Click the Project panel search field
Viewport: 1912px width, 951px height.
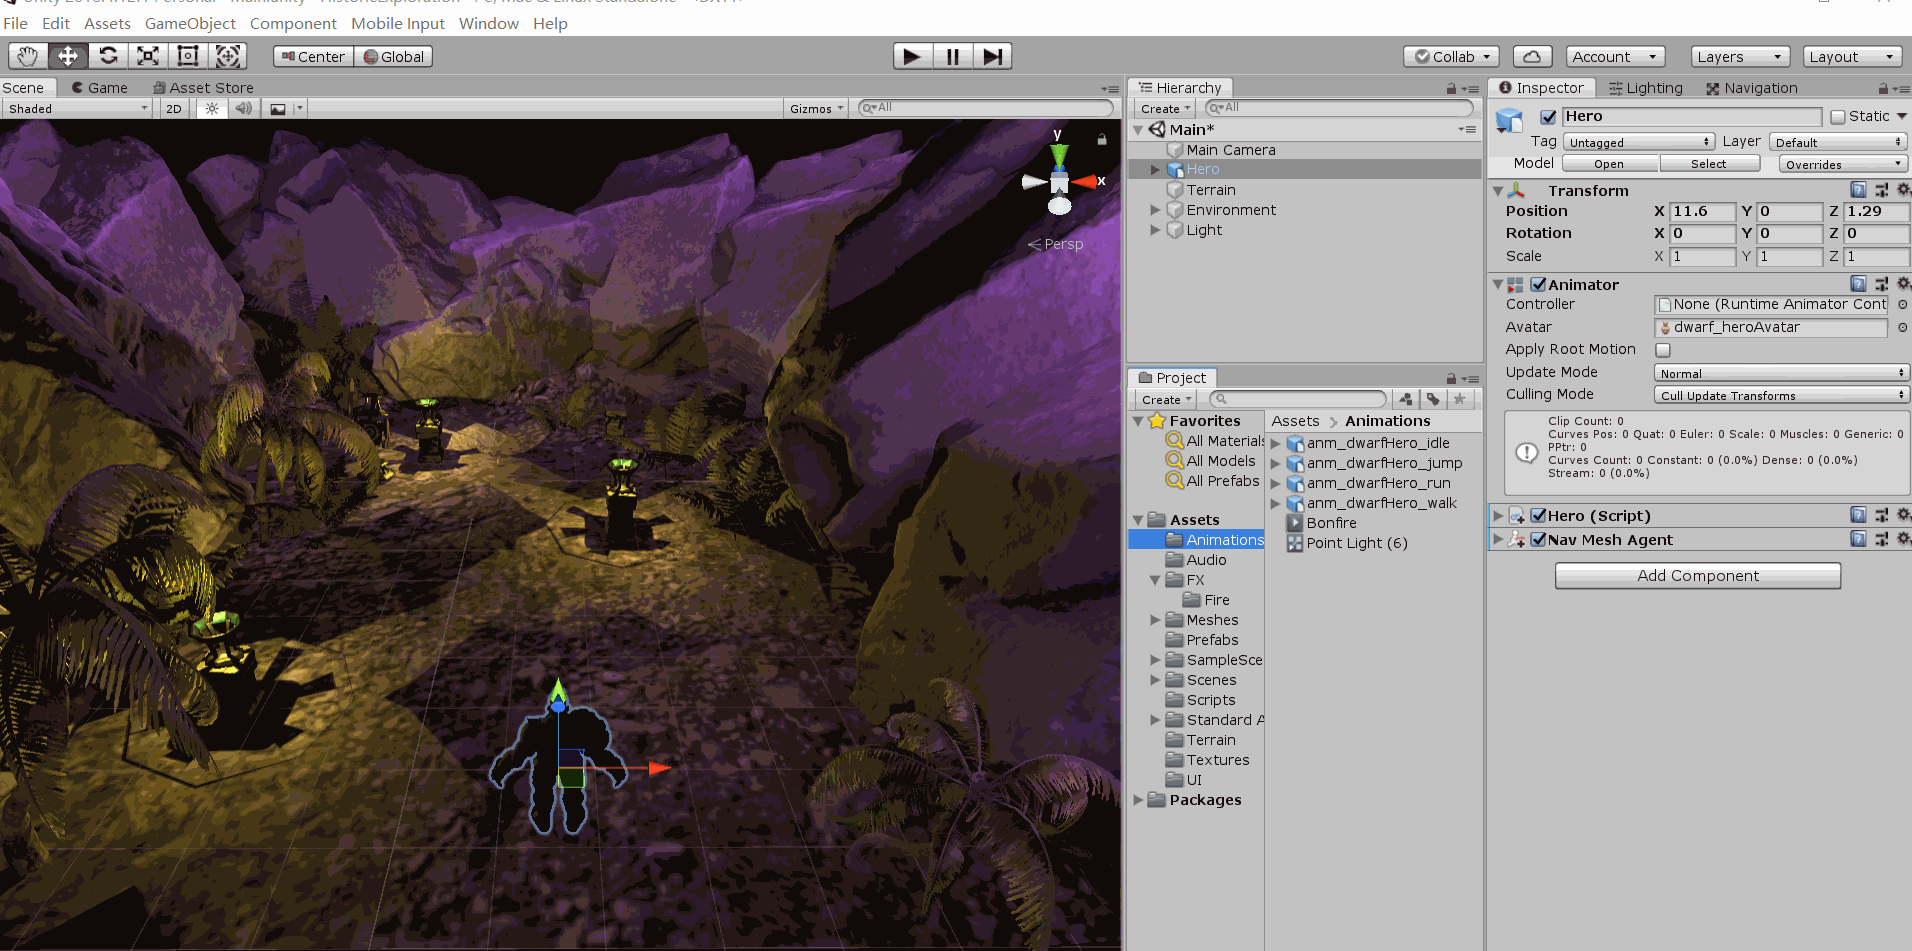point(1297,399)
